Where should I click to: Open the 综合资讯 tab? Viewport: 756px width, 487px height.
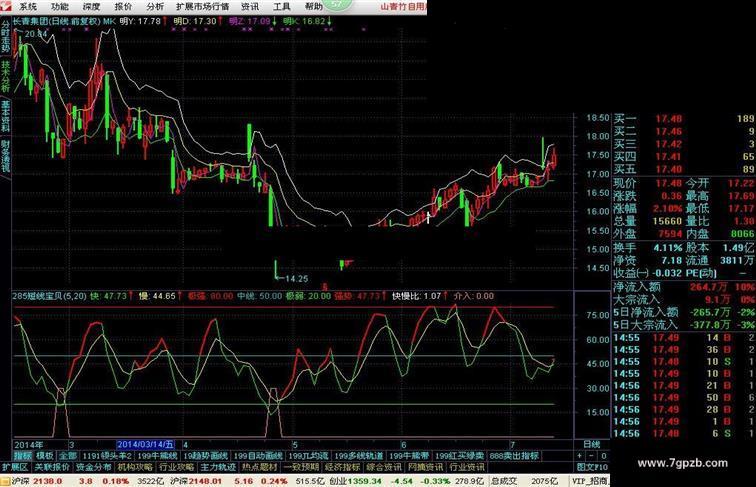pos(384,467)
